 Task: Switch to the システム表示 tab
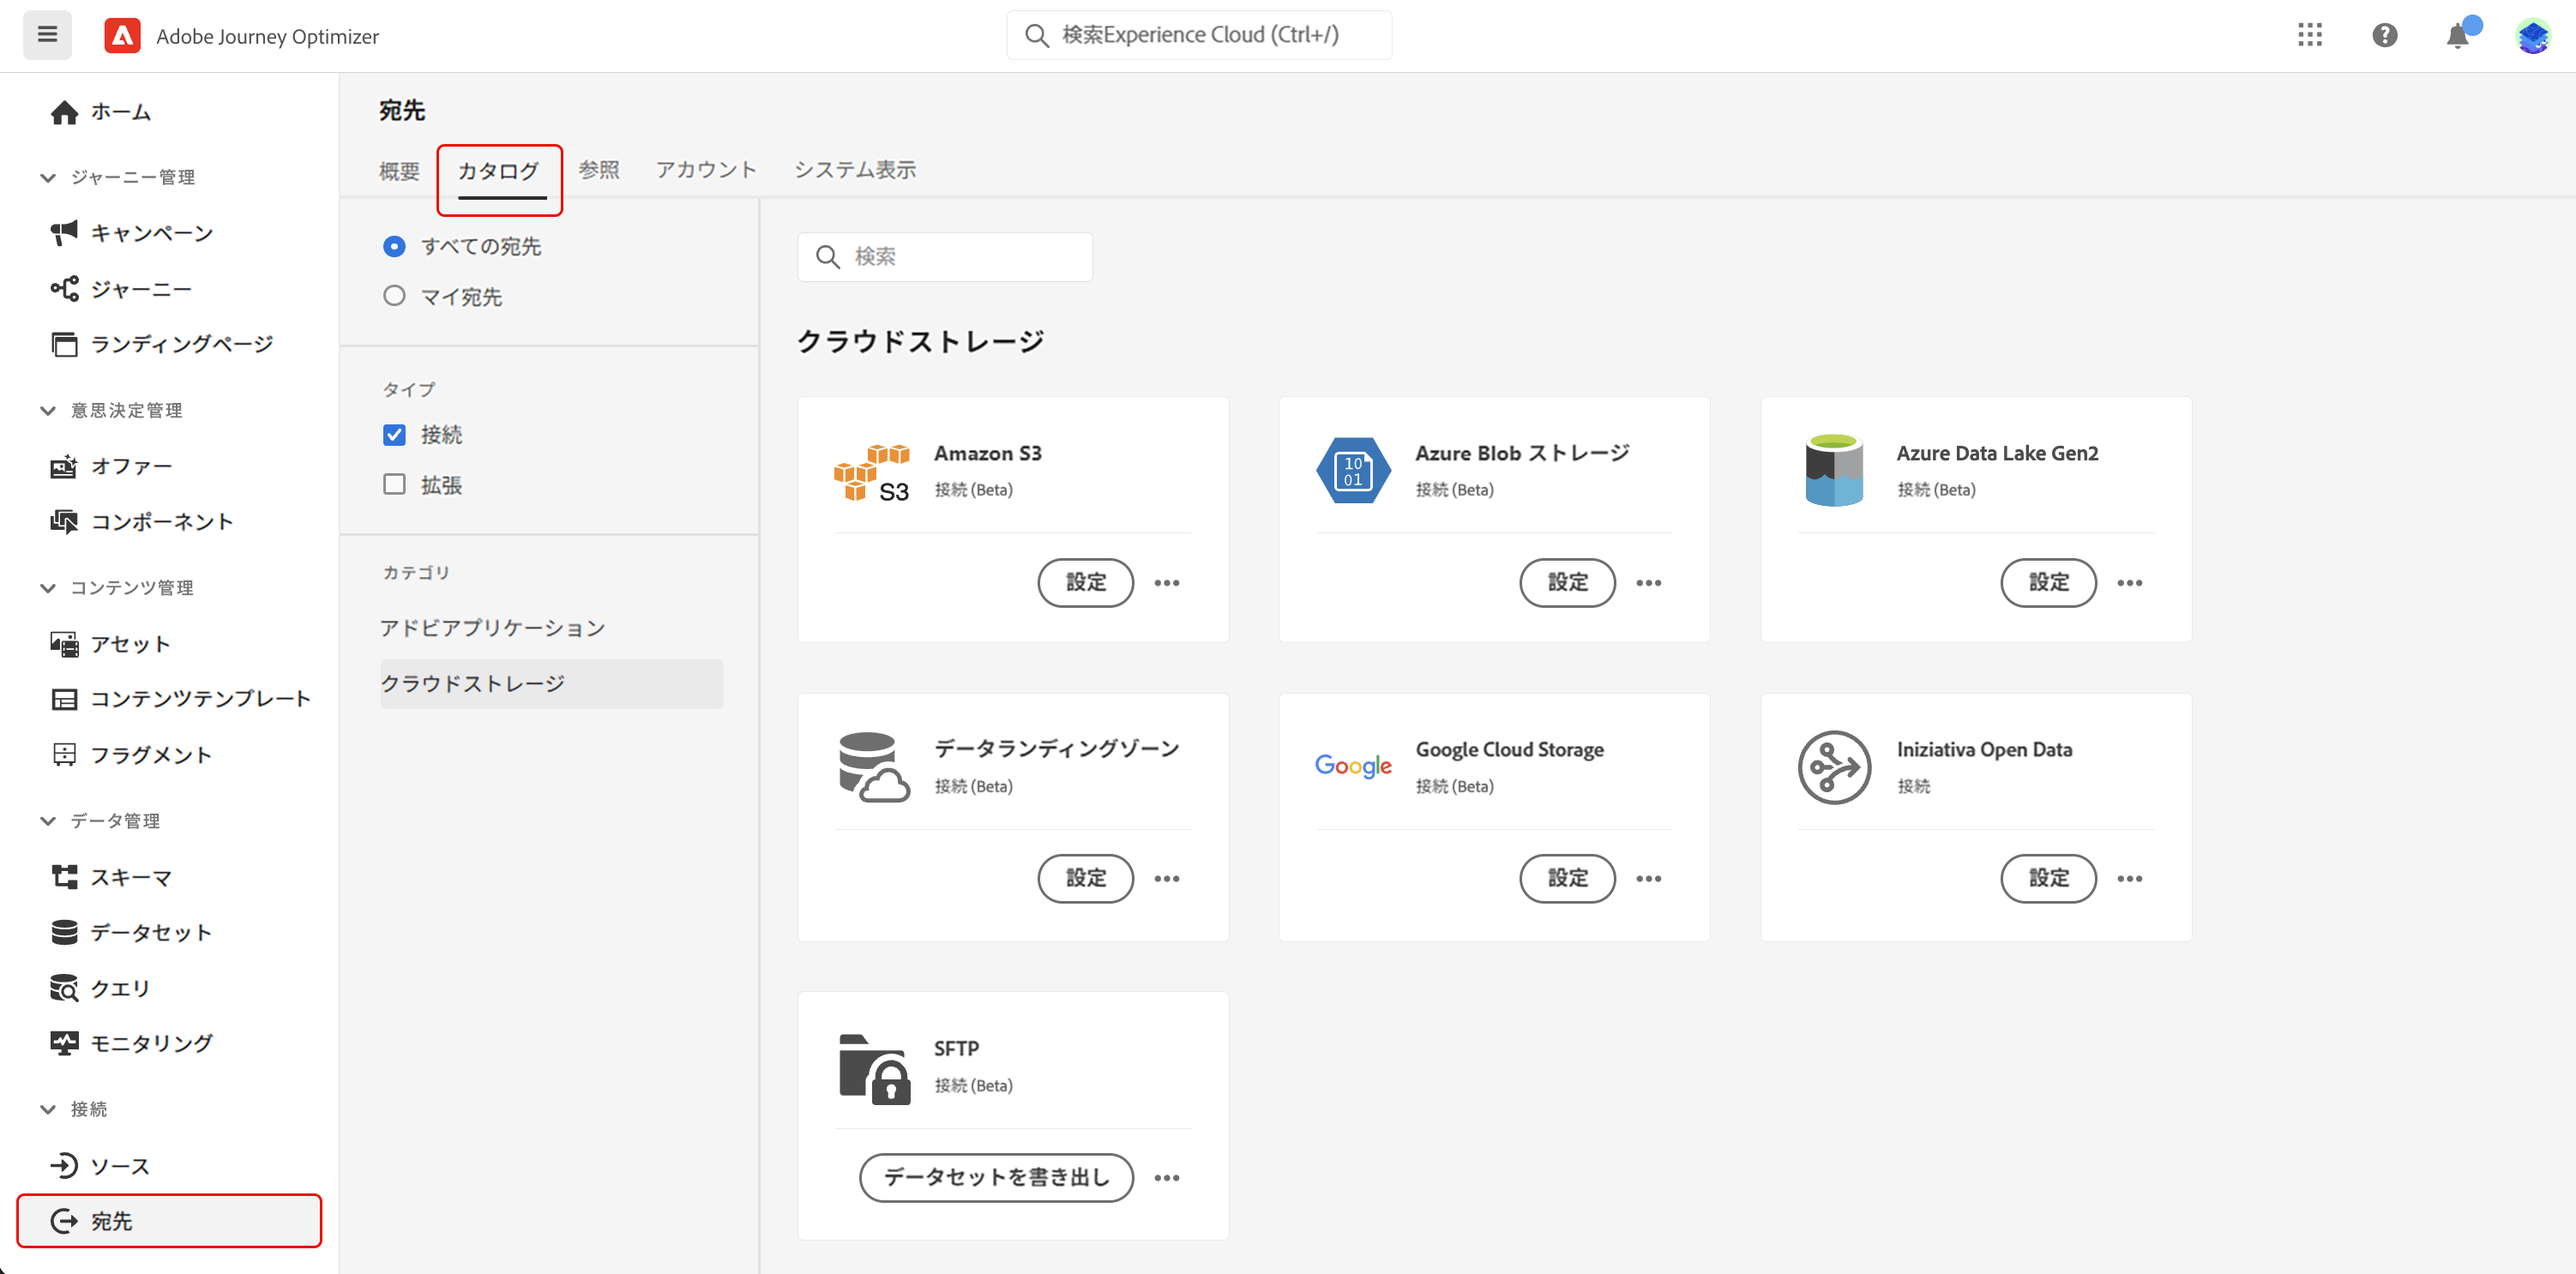[x=854, y=170]
